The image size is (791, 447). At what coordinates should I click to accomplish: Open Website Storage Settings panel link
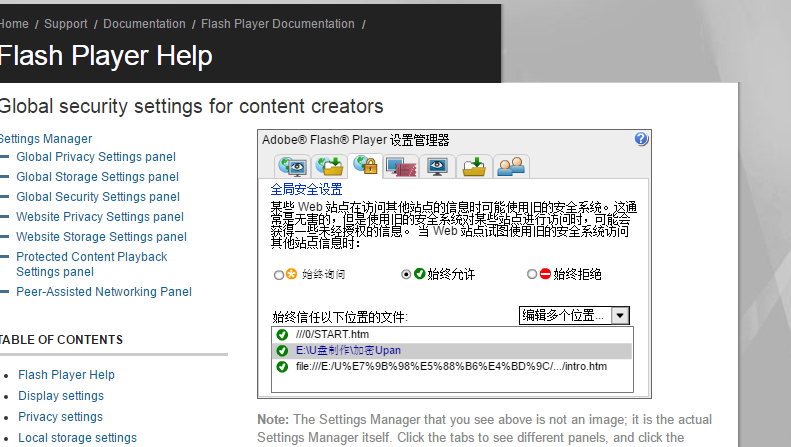(x=101, y=237)
